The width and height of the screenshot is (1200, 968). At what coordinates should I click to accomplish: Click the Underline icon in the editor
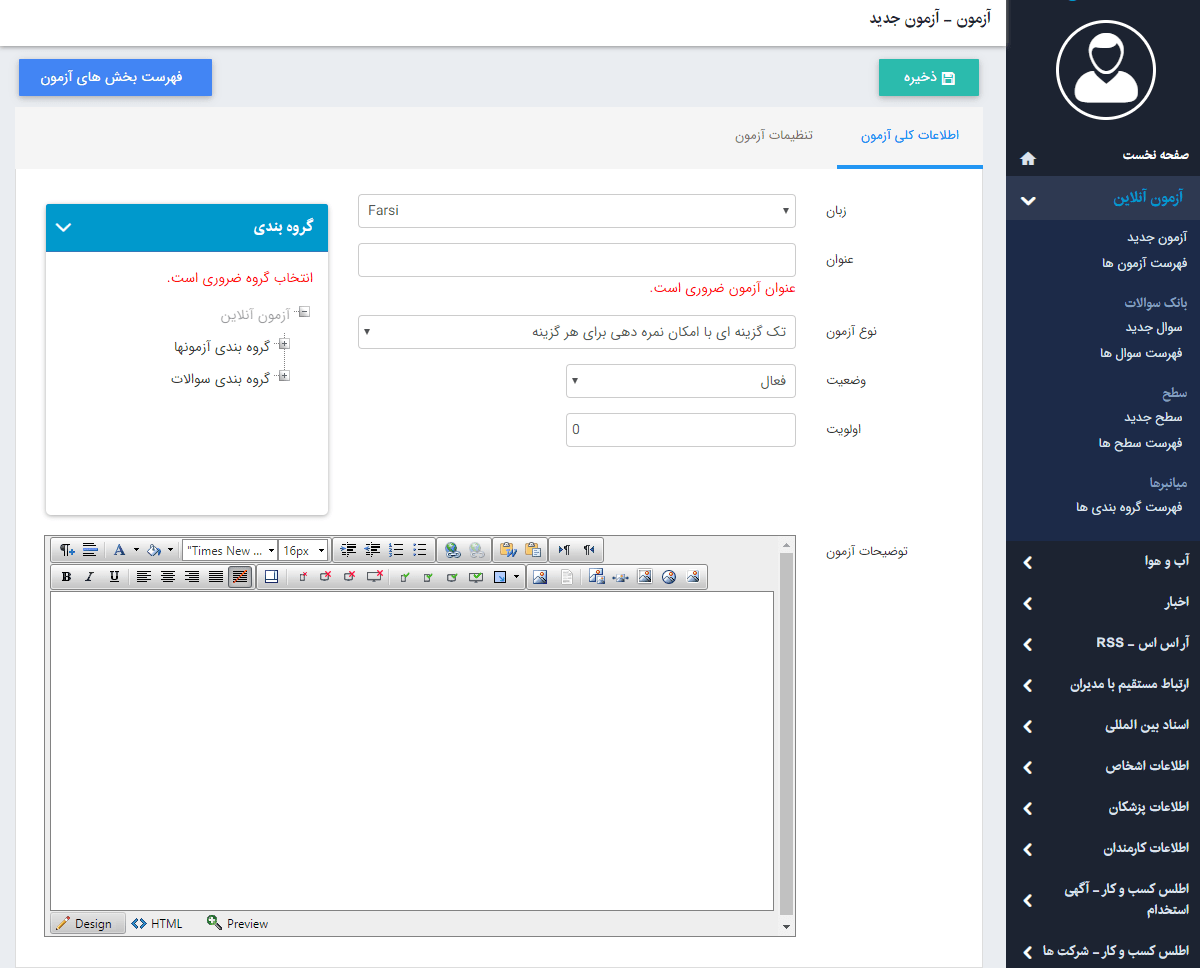point(114,576)
